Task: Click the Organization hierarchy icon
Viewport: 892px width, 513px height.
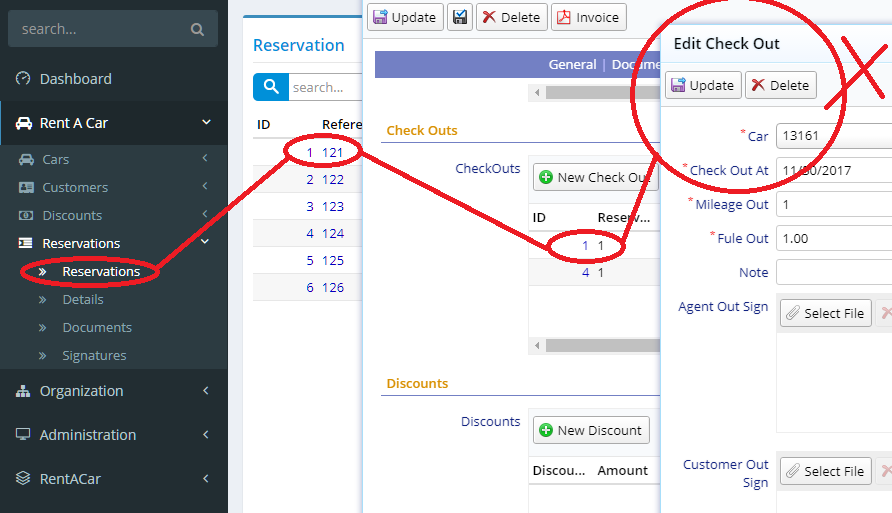Action: coord(23,391)
